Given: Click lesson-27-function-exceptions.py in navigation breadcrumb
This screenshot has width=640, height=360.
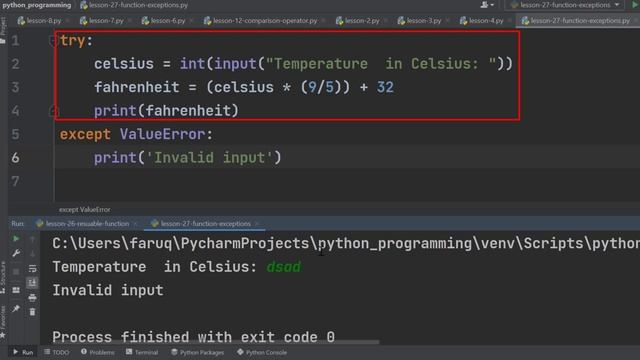Looking at the screenshot, I should click(x=134, y=5).
